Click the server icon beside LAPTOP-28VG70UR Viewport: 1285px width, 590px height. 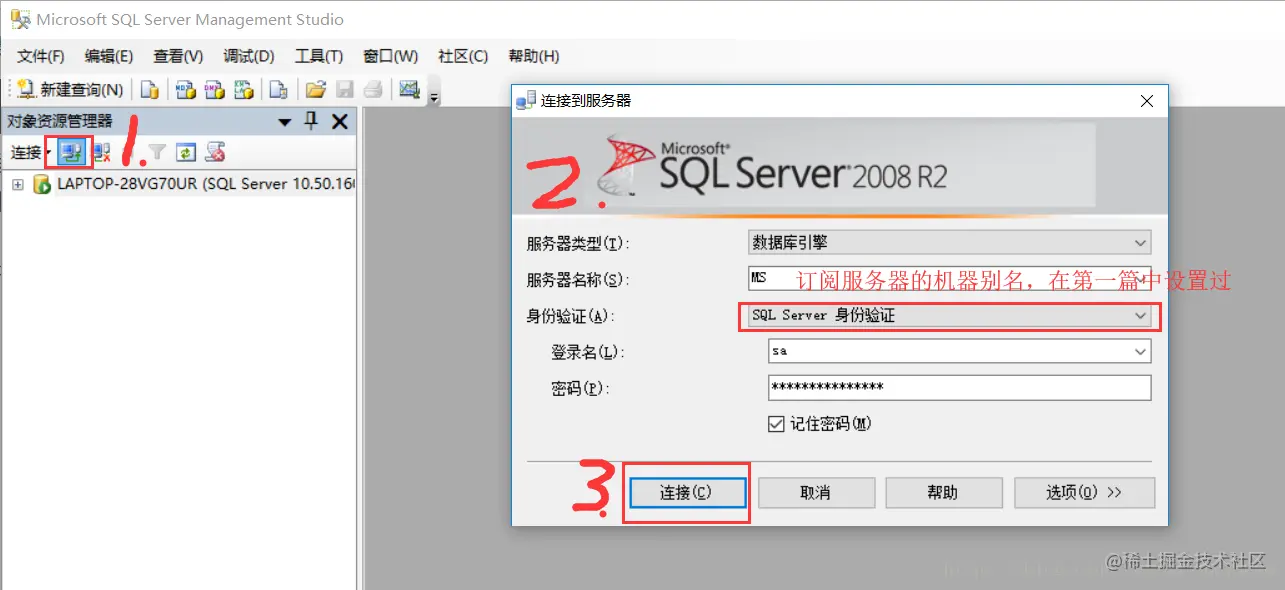pos(42,184)
